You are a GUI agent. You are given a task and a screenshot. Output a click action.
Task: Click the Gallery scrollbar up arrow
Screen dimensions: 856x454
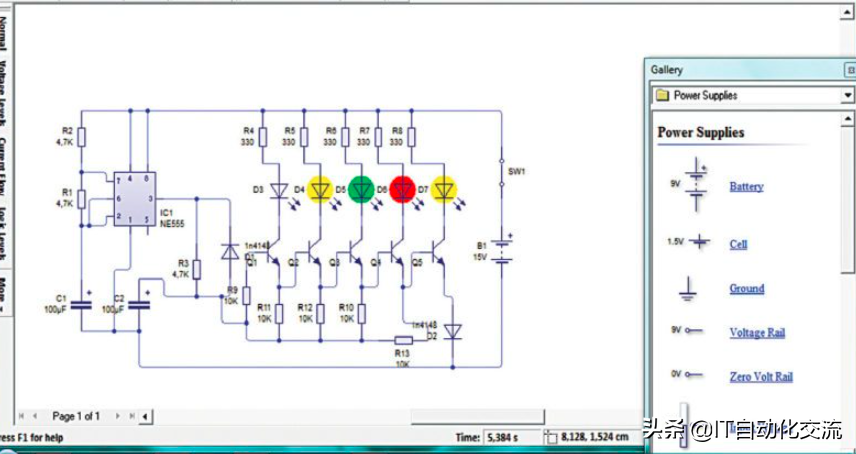[x=847, y=118]
